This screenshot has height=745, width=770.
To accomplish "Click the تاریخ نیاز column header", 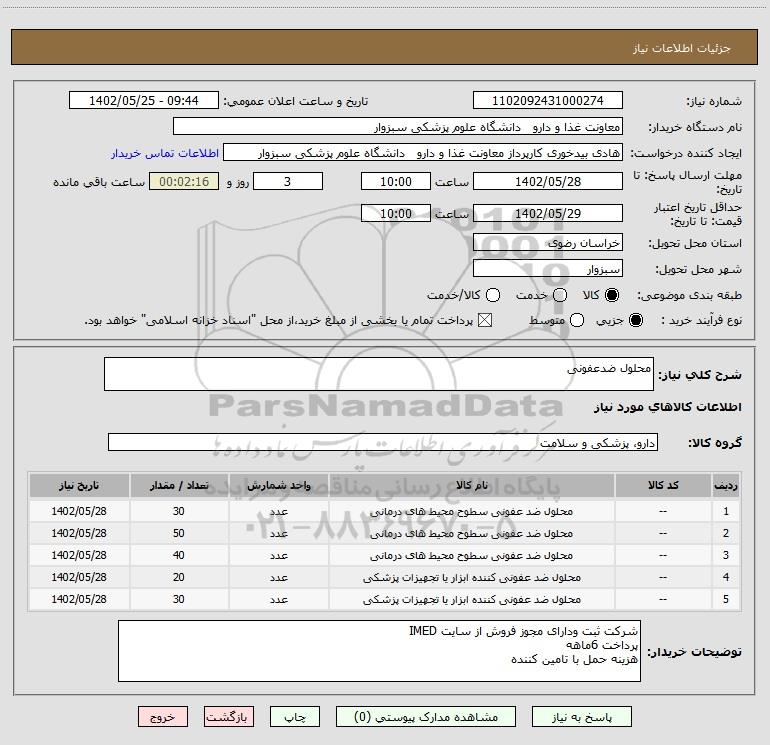I will 79,486.
